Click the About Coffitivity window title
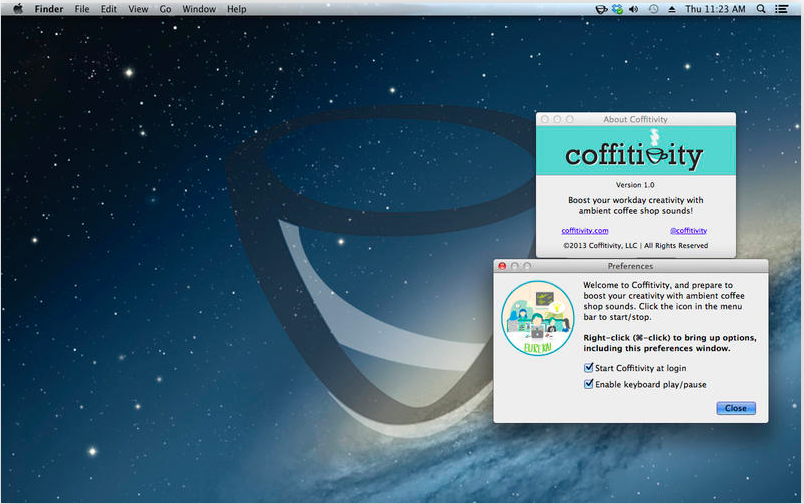 click(635, 119)
